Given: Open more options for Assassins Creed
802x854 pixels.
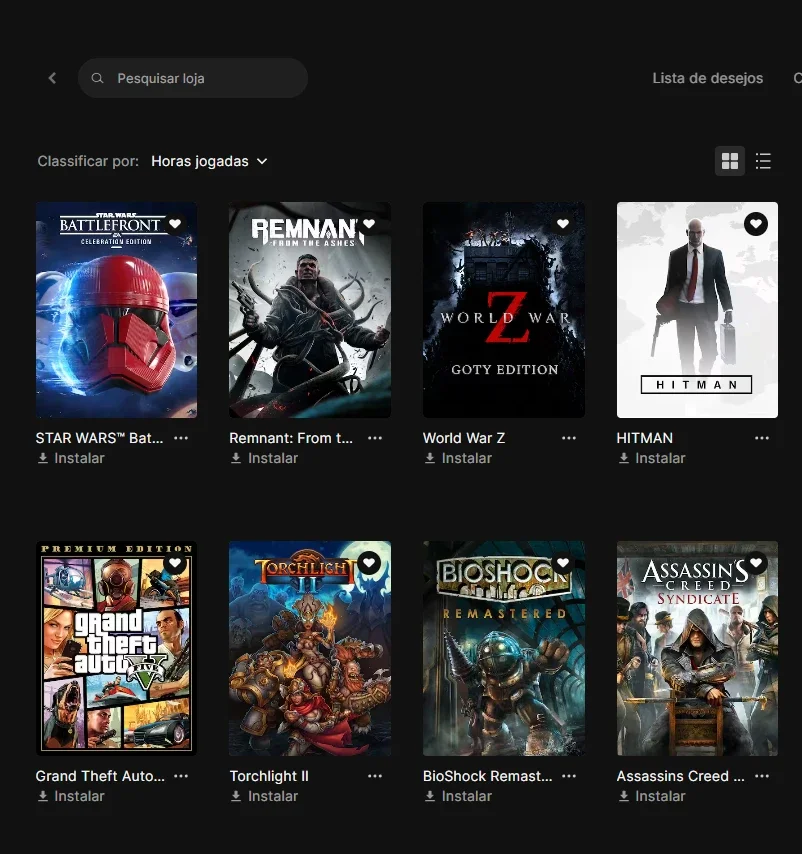Looking at the screenshot, I should (x=762, y=776).
